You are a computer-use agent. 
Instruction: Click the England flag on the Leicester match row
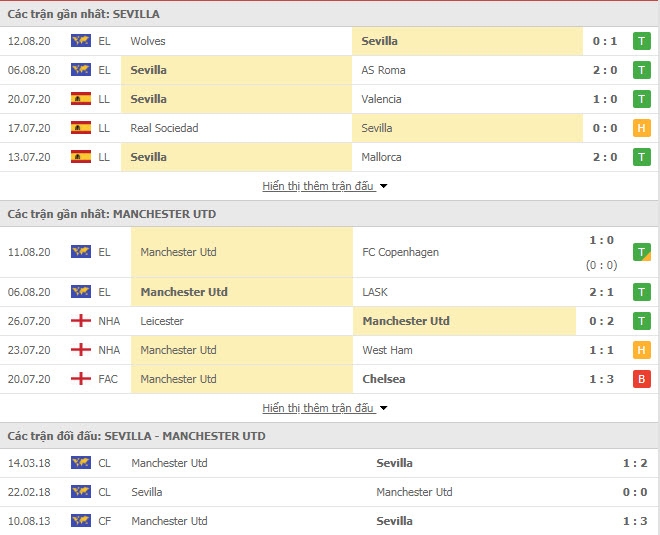[x=81, y=321]
